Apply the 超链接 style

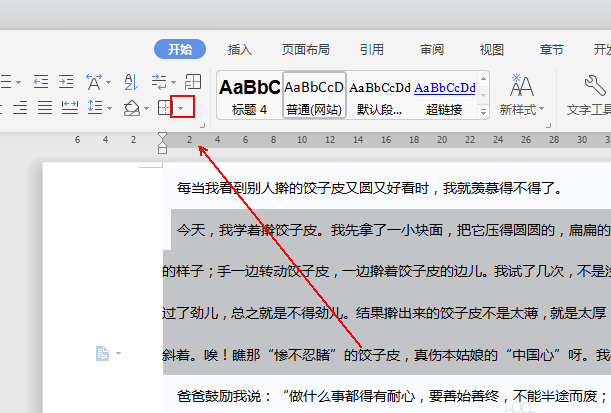click(445, 95)
